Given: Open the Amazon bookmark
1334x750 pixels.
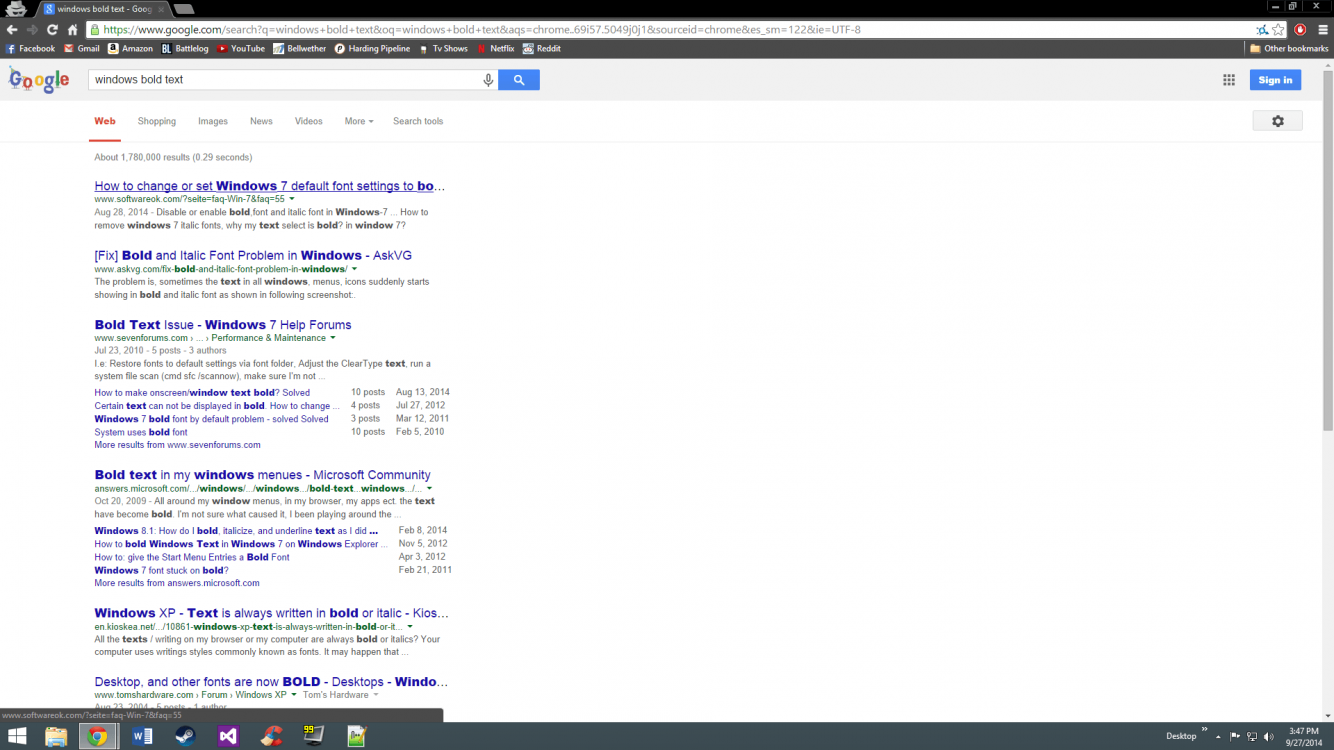Looking at the screenshot, I should (131, 48).
